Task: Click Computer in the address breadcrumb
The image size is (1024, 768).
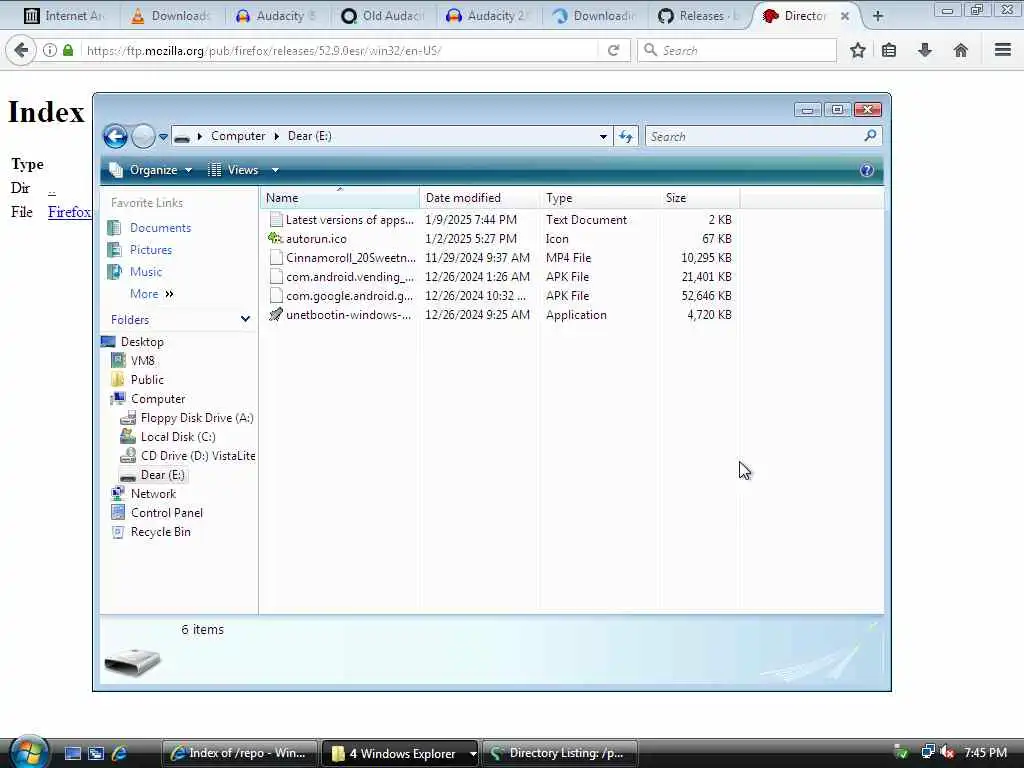Action: click(x=238, y=136)
